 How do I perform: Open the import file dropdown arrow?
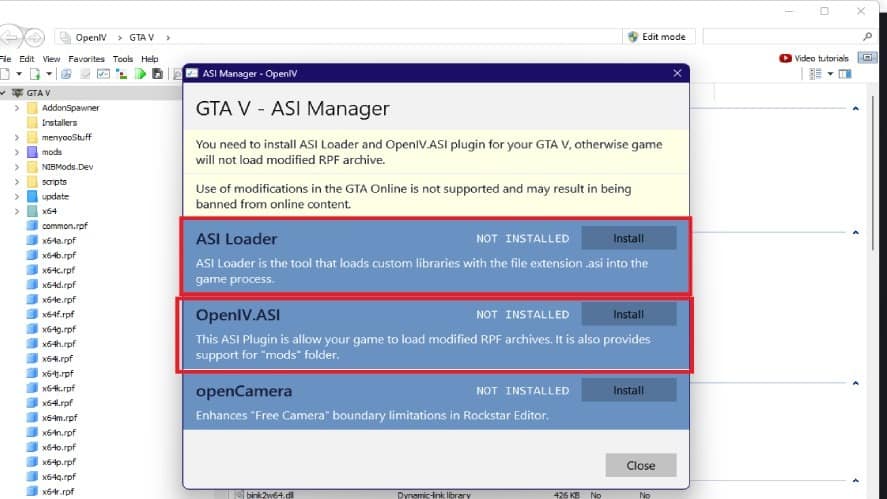[49, 74]
